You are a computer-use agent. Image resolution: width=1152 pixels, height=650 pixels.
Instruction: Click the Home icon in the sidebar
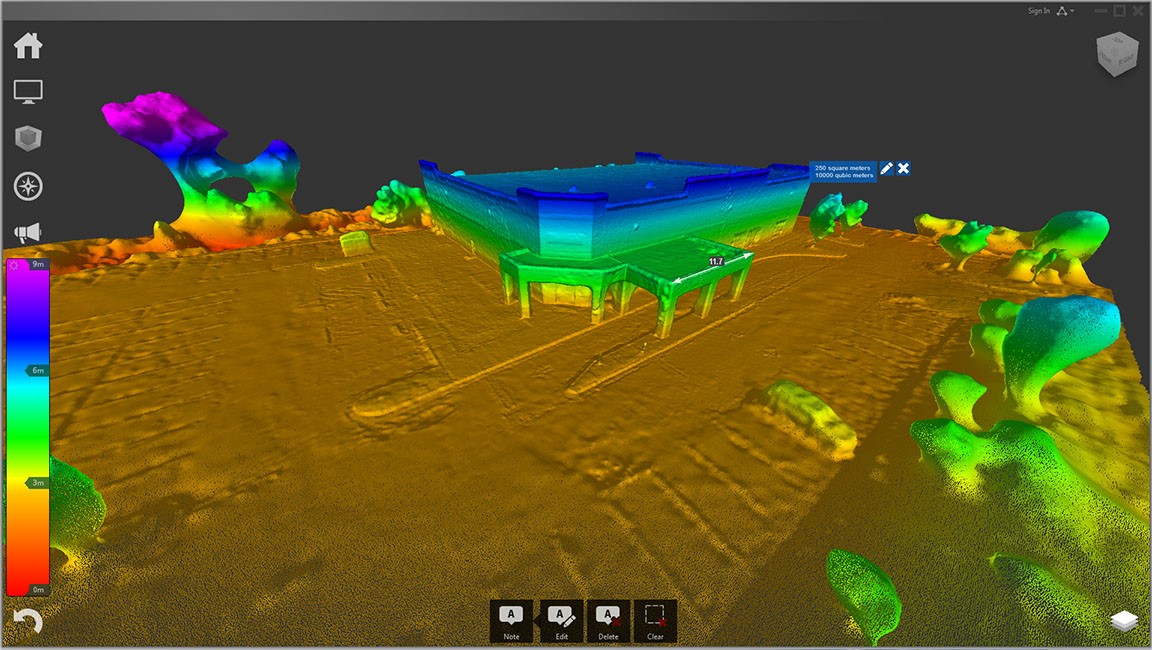point(29,44)
